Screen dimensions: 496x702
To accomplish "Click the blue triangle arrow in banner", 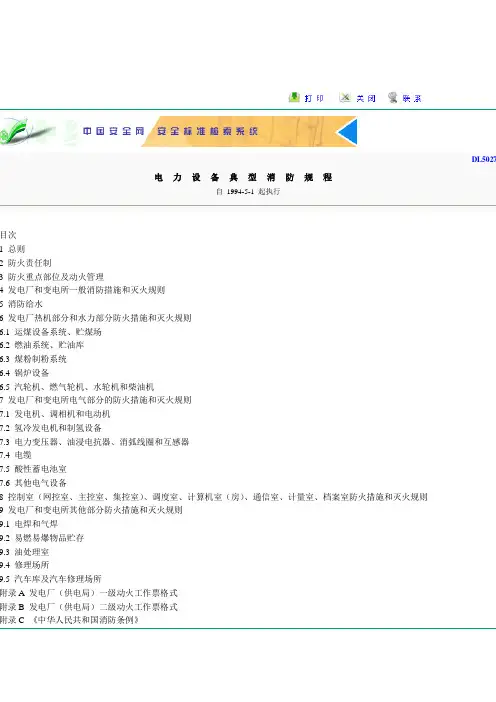I will (x=347, y=132).
